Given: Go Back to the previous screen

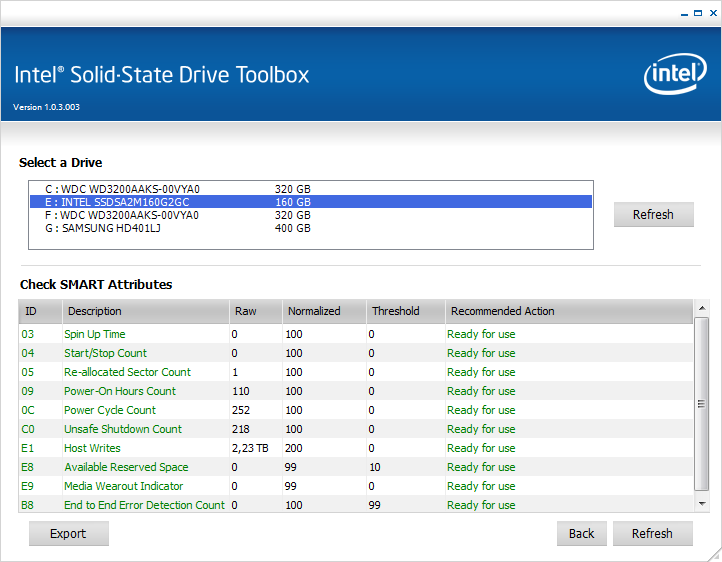Looking at the screenshot, I should coord(582,533).
